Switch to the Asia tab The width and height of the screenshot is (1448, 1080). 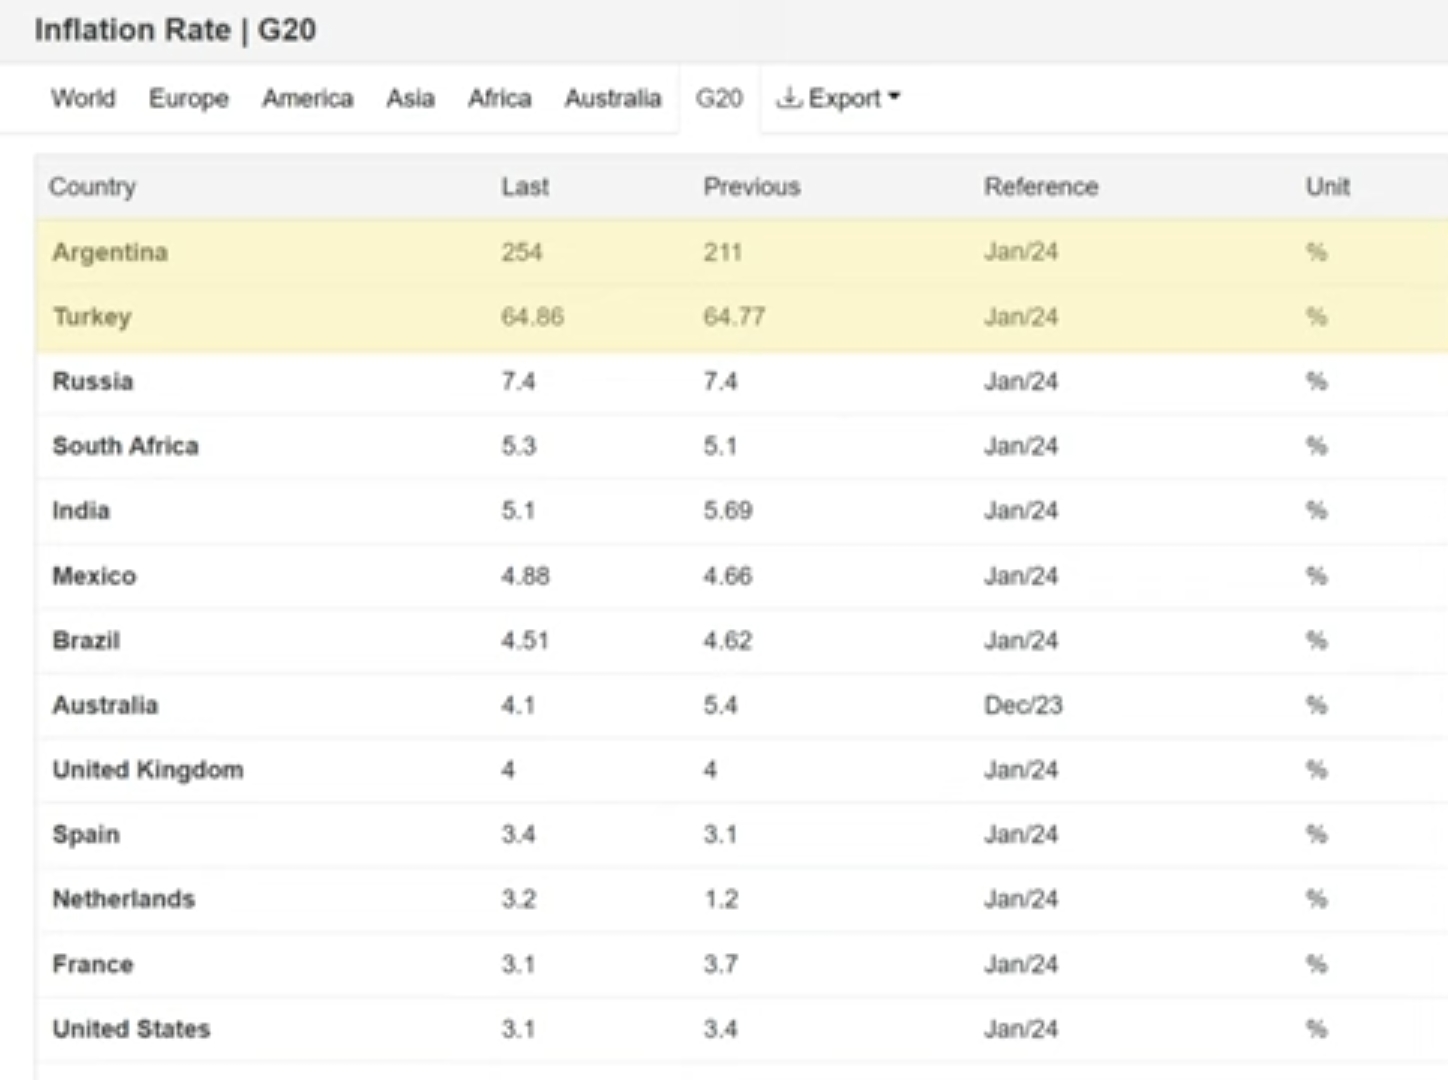pyautogui.click(x=411, y=98)
